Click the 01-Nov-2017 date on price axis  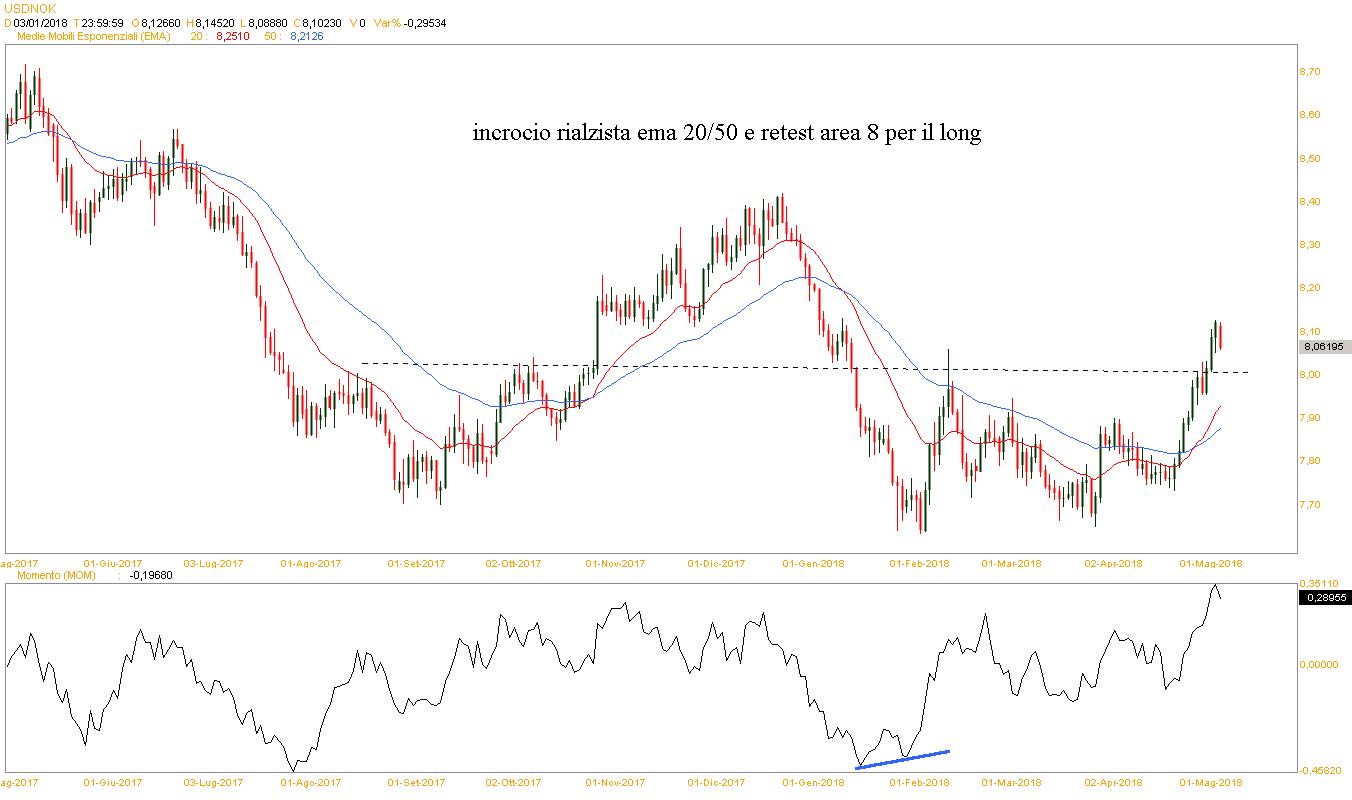click(x=615, y=563)
